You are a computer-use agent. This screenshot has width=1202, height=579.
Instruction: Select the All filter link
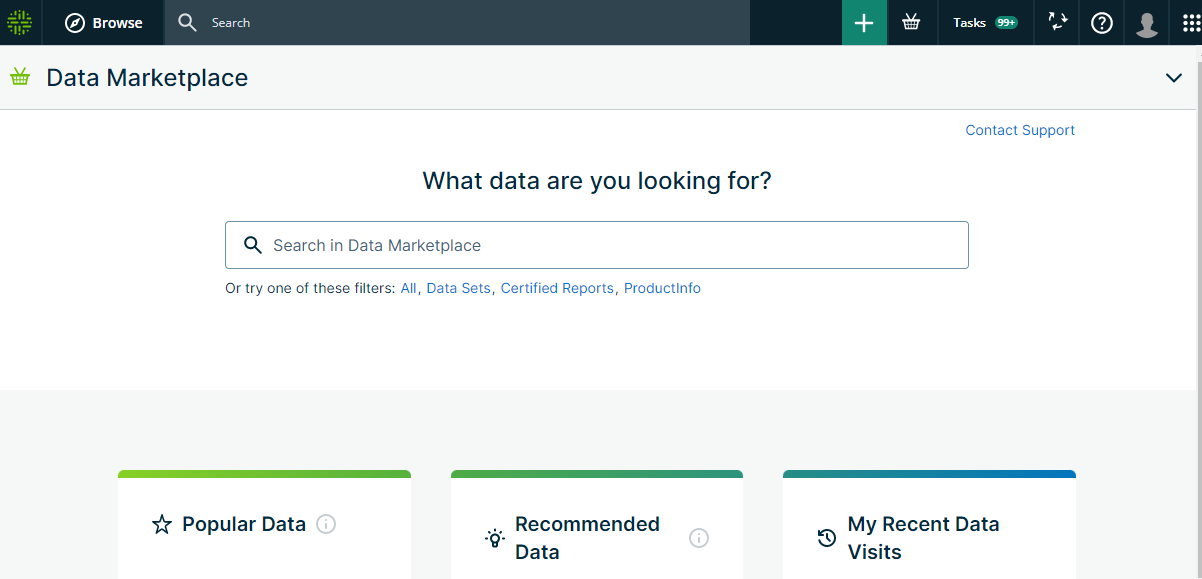click(x=408, y=288)
